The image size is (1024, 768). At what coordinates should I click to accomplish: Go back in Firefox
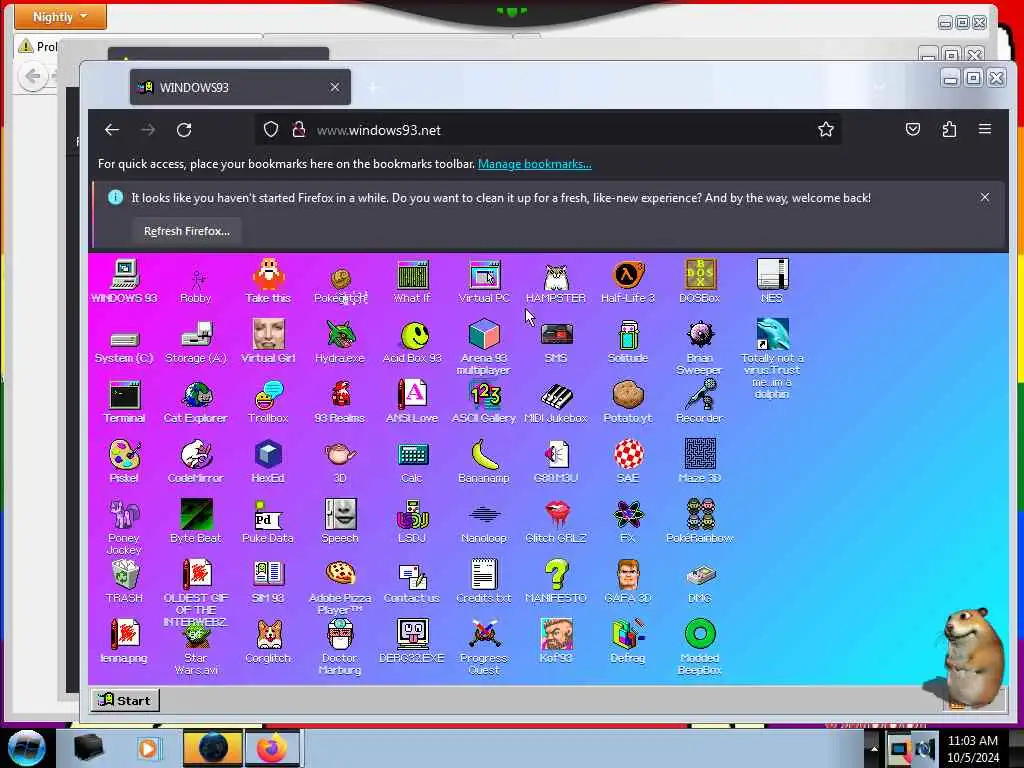tap(112, 130)
